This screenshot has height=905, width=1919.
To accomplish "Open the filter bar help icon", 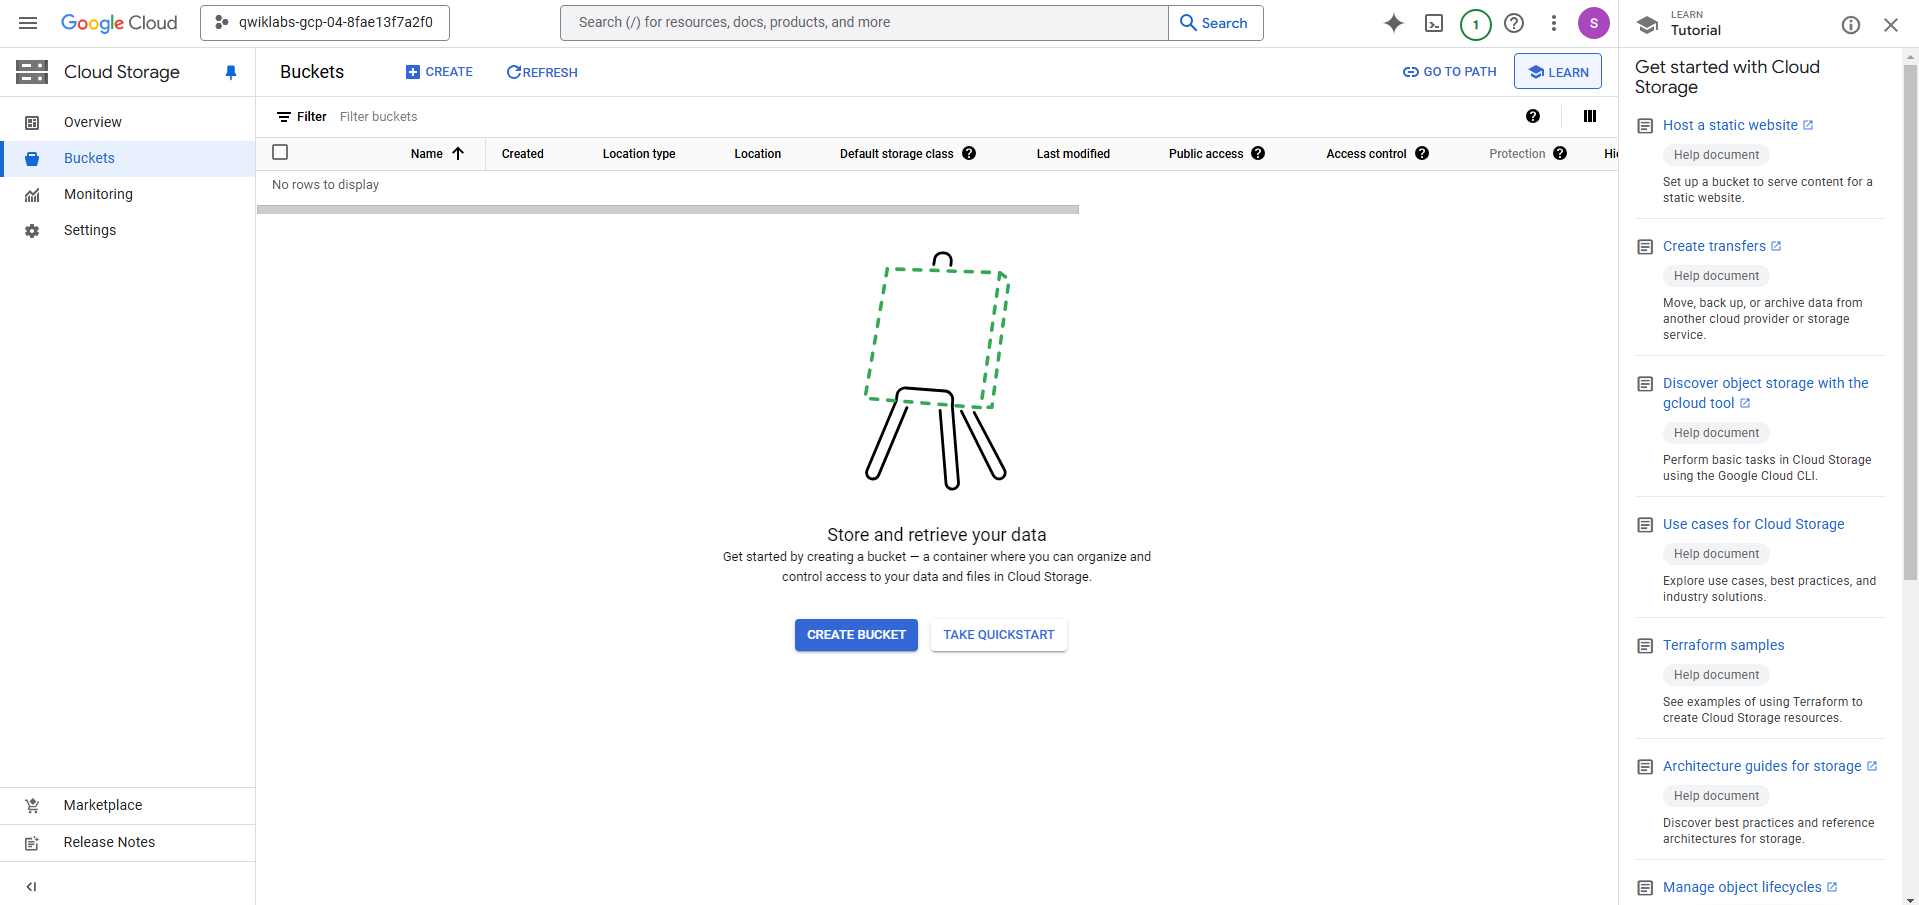I will [x=1533, y=116].
